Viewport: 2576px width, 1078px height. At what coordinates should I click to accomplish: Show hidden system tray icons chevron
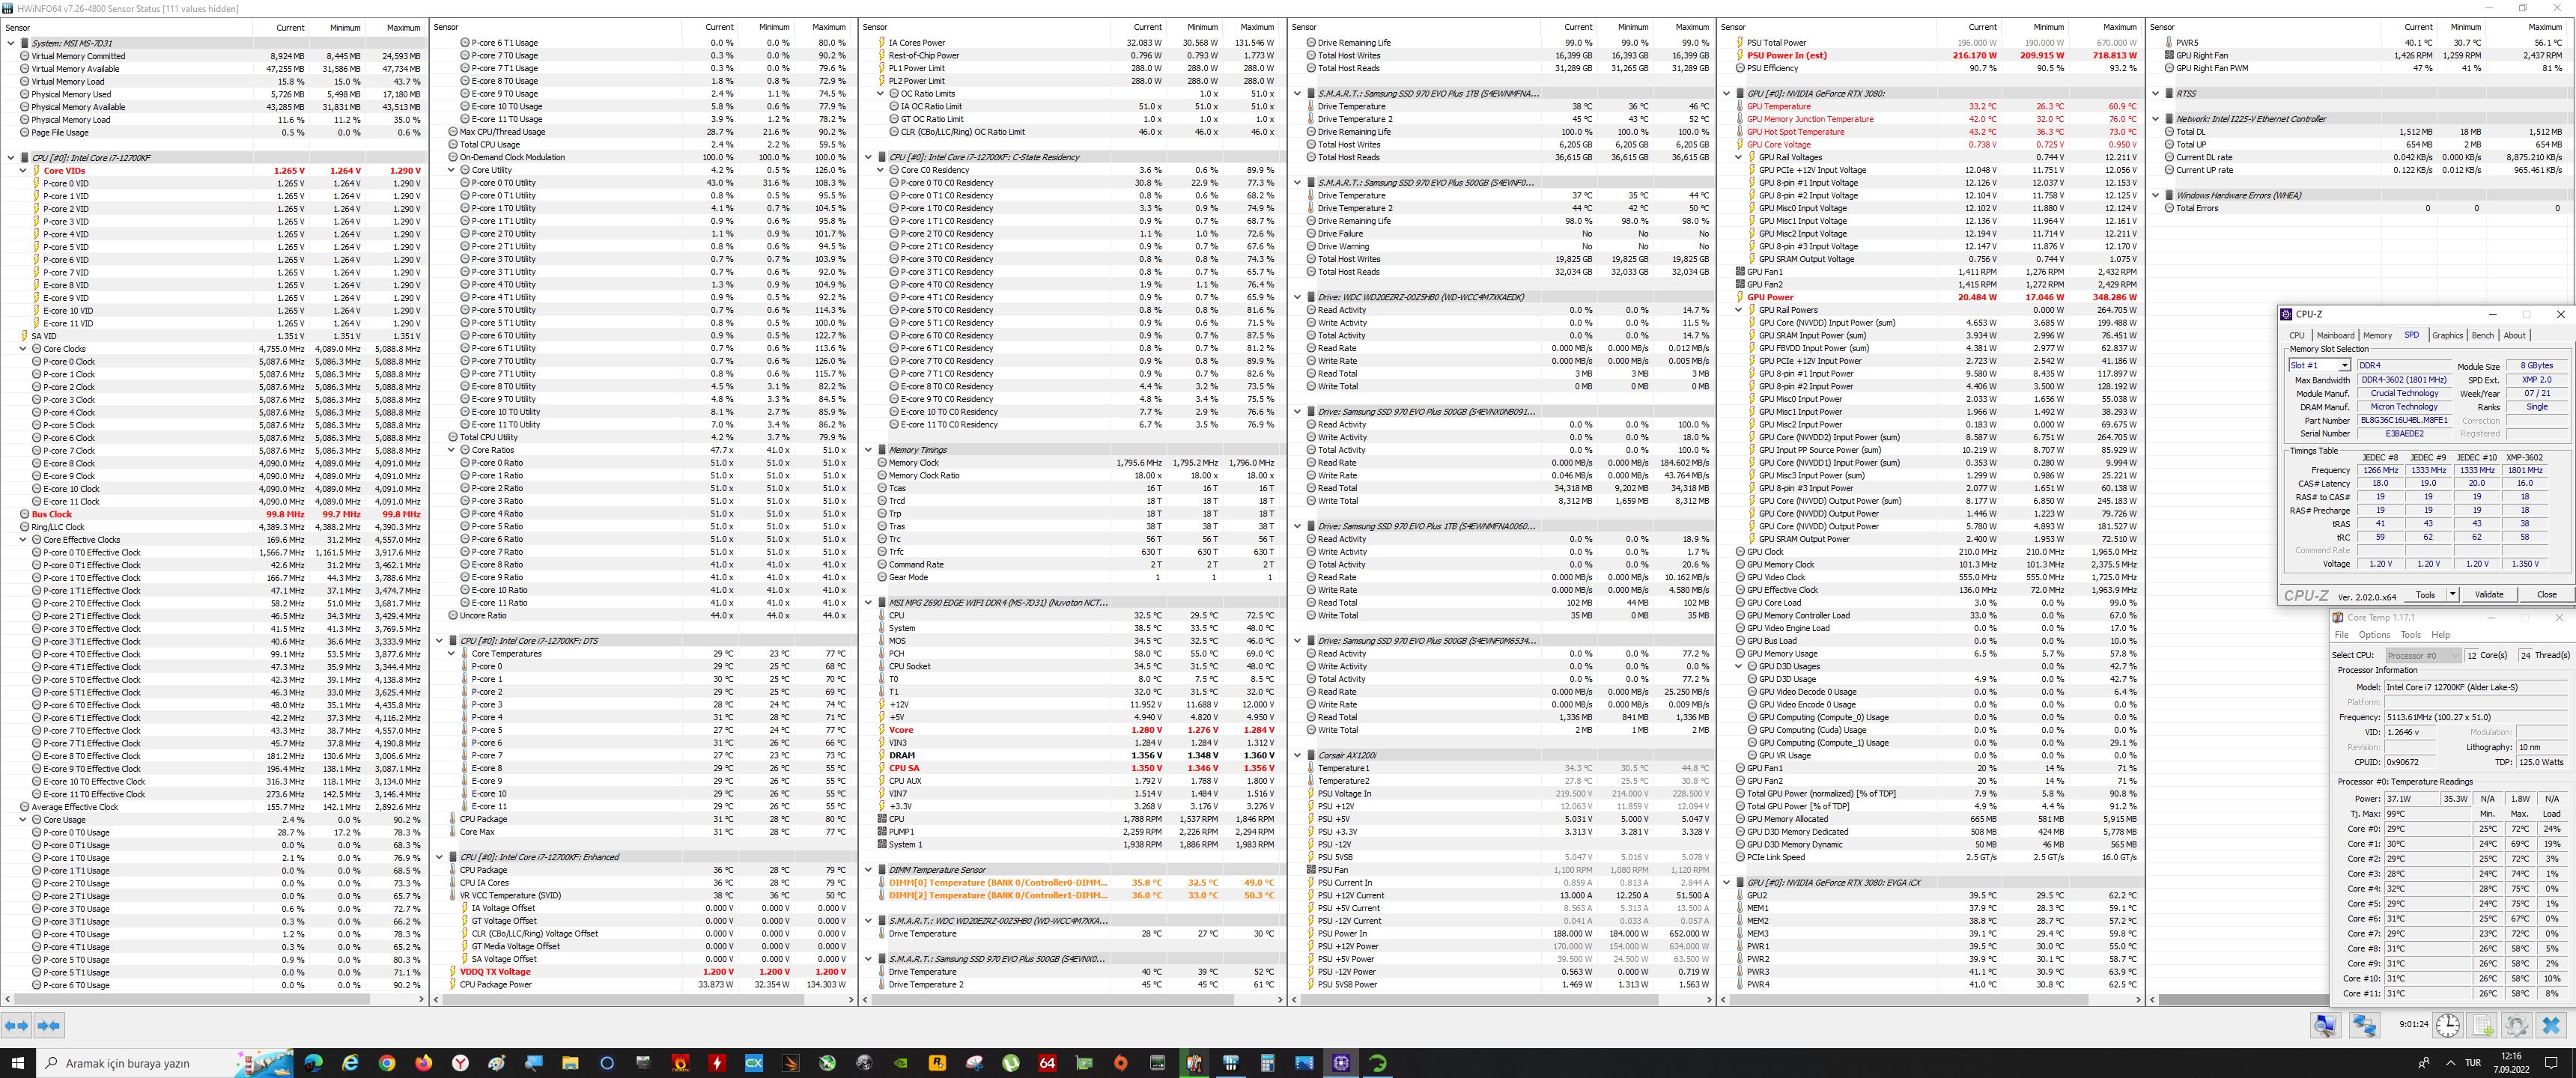[x=2451, y=1063]
